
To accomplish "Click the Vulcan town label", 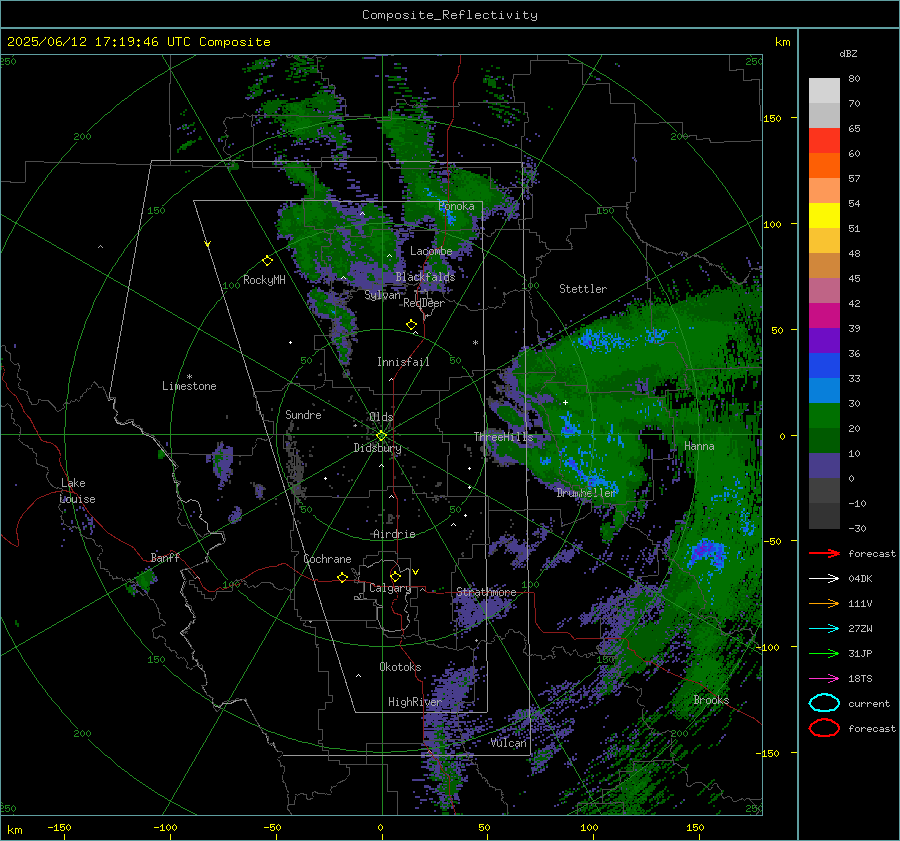I will [509, 743].
